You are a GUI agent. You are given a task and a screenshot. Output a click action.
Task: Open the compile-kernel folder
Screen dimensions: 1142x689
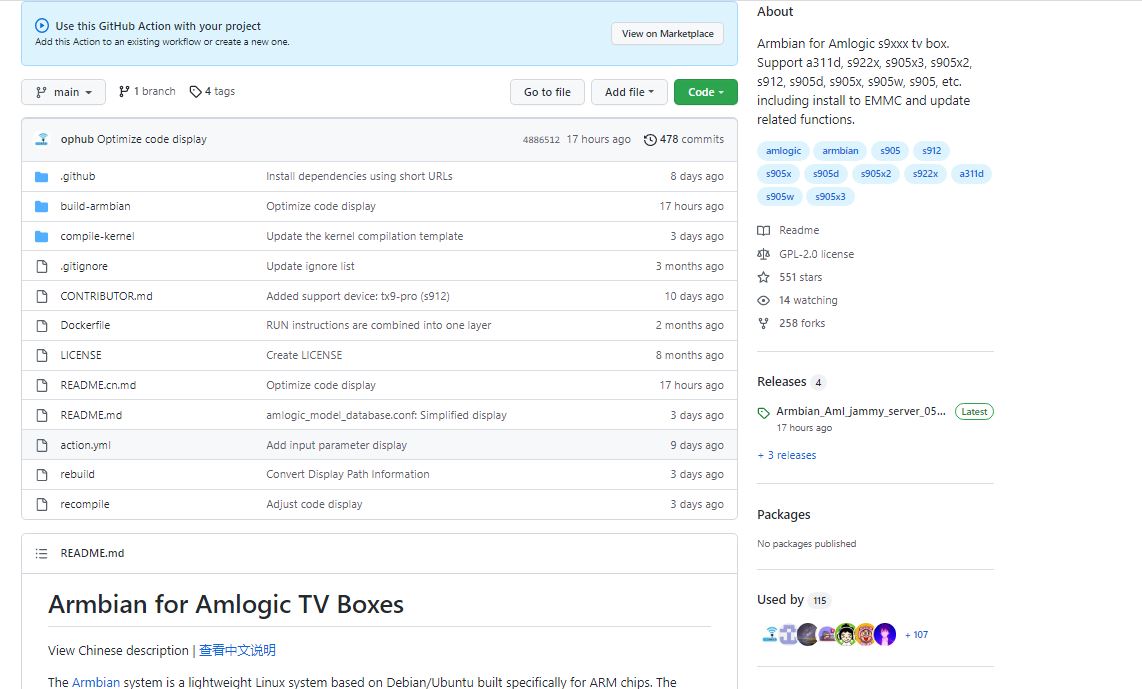[x=98, y=236]
